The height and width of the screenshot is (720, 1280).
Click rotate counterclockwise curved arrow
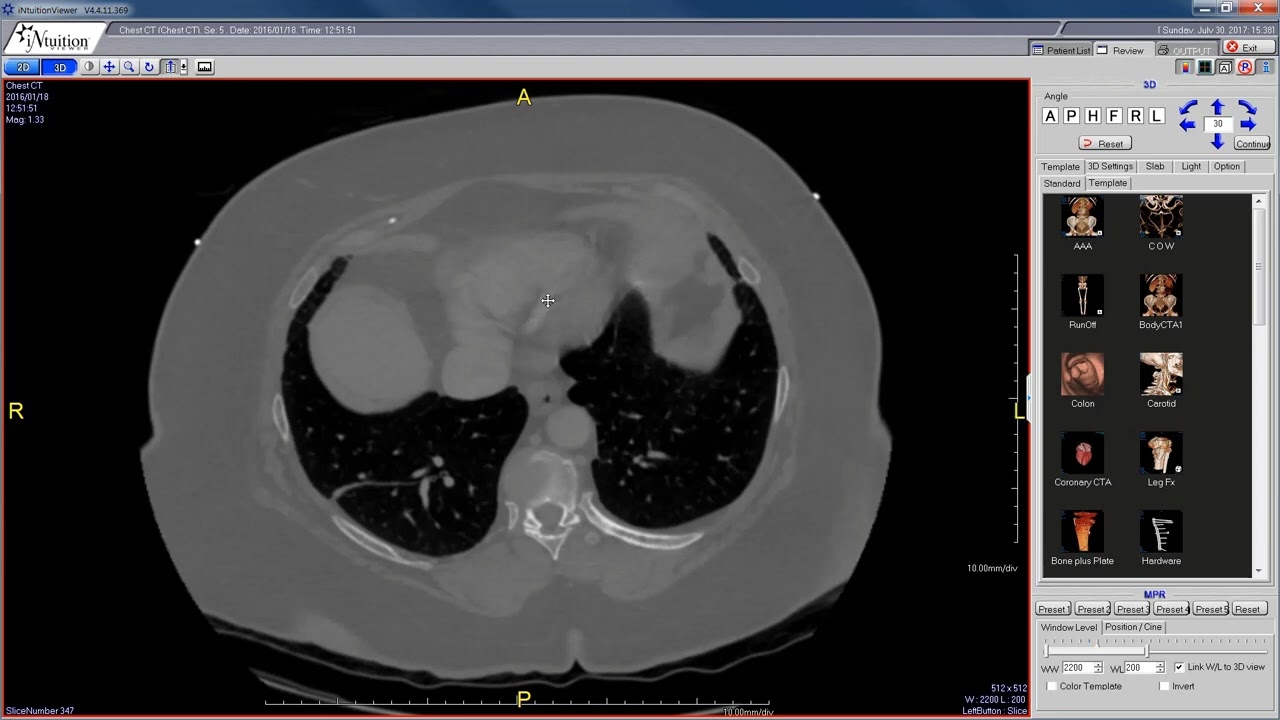pos(1188,107)
